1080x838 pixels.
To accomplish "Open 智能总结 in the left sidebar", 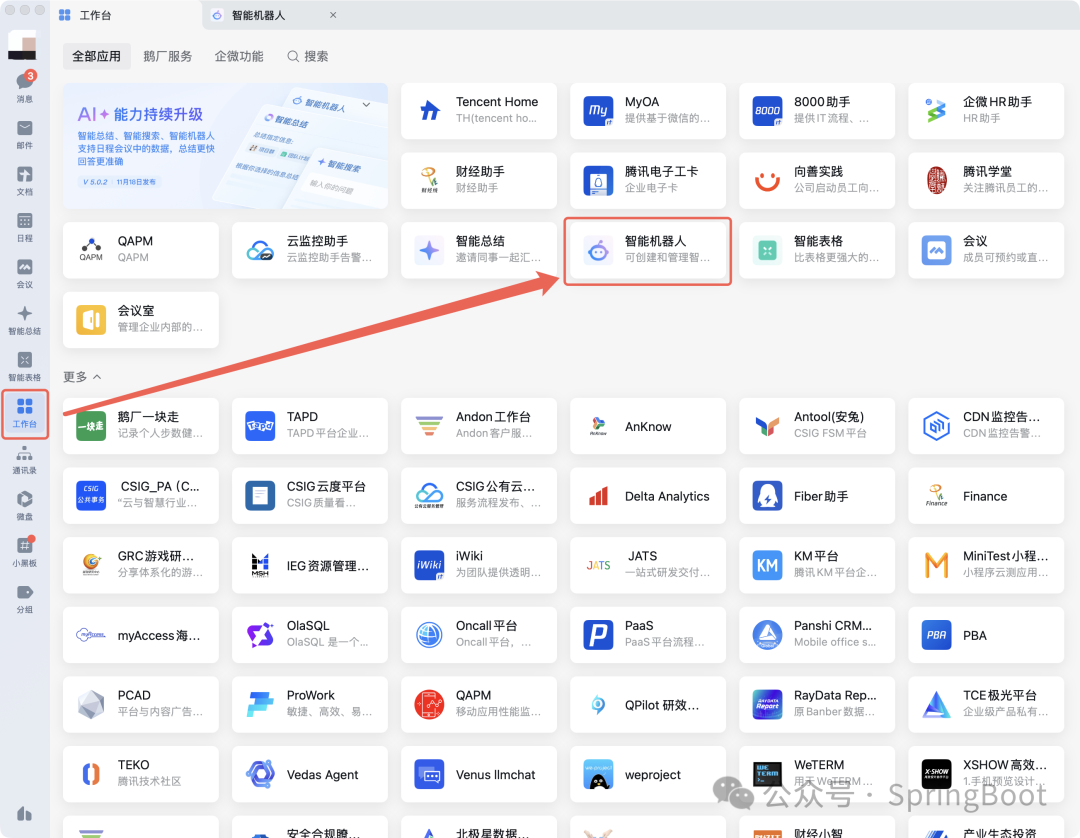I will pos(25,320).
